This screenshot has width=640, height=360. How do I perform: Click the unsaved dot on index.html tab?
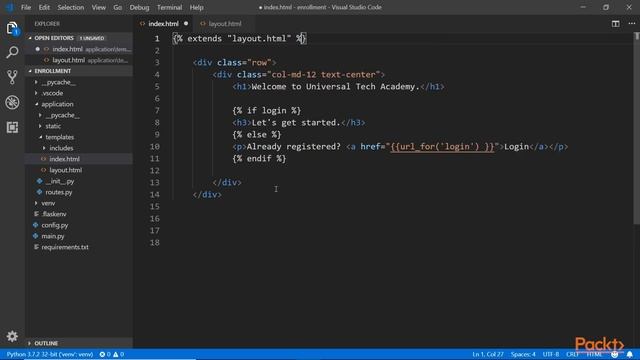(186, 24)
